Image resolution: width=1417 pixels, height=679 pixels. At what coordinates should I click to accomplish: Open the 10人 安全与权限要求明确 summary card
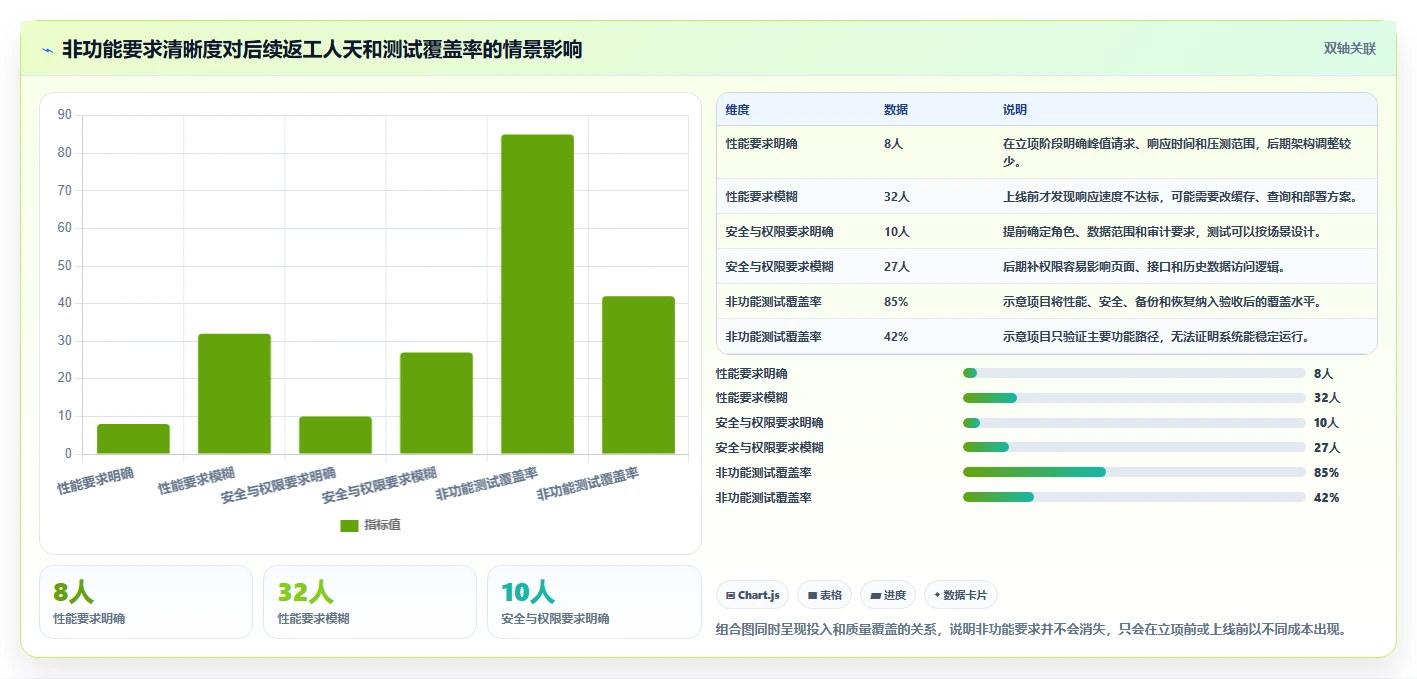tap(594, 602)
